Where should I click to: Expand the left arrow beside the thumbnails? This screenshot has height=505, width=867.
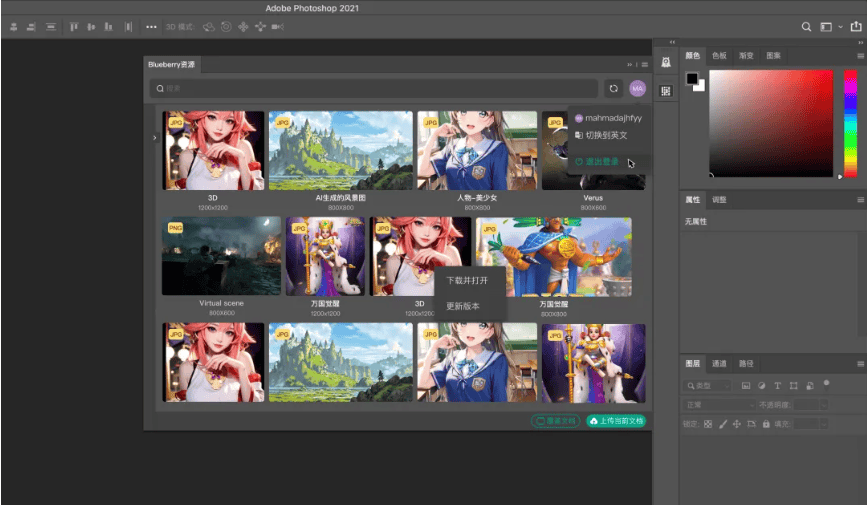click(x=154, y=138)
